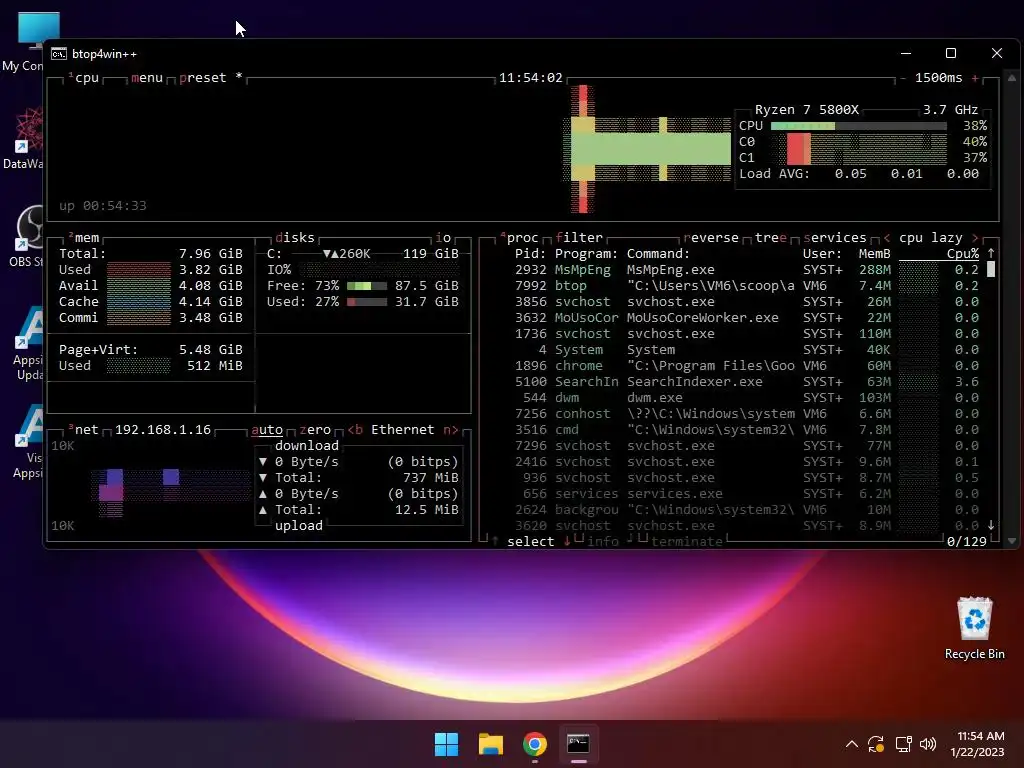Toggle zero option in net box
Image resolution: width=1024 pixels, height=768 pixels.
tap(315, 430)
